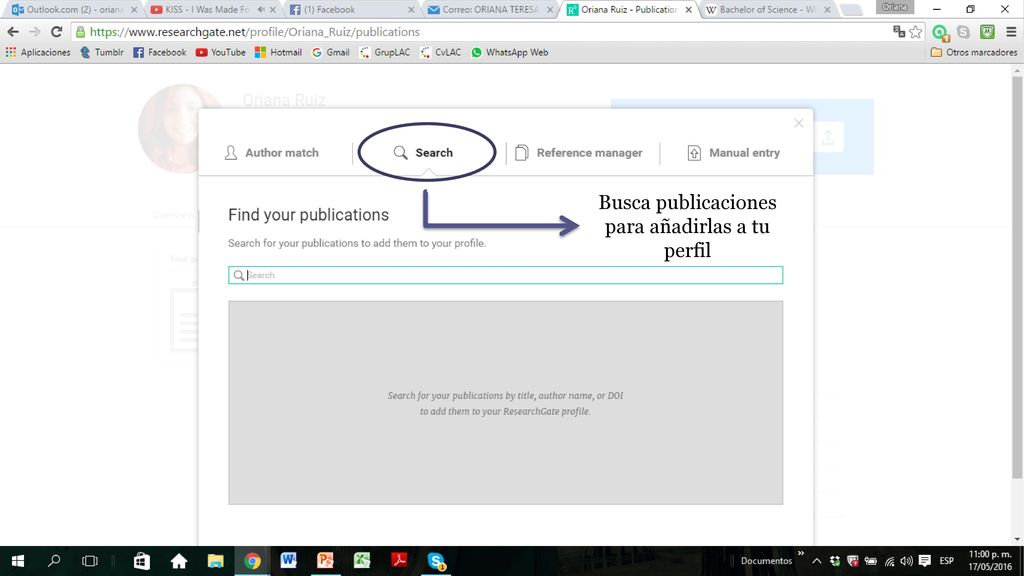Click the Manual entry upload icon
Viewport: 1024px width, 576px height.
[x=694, y=153]
